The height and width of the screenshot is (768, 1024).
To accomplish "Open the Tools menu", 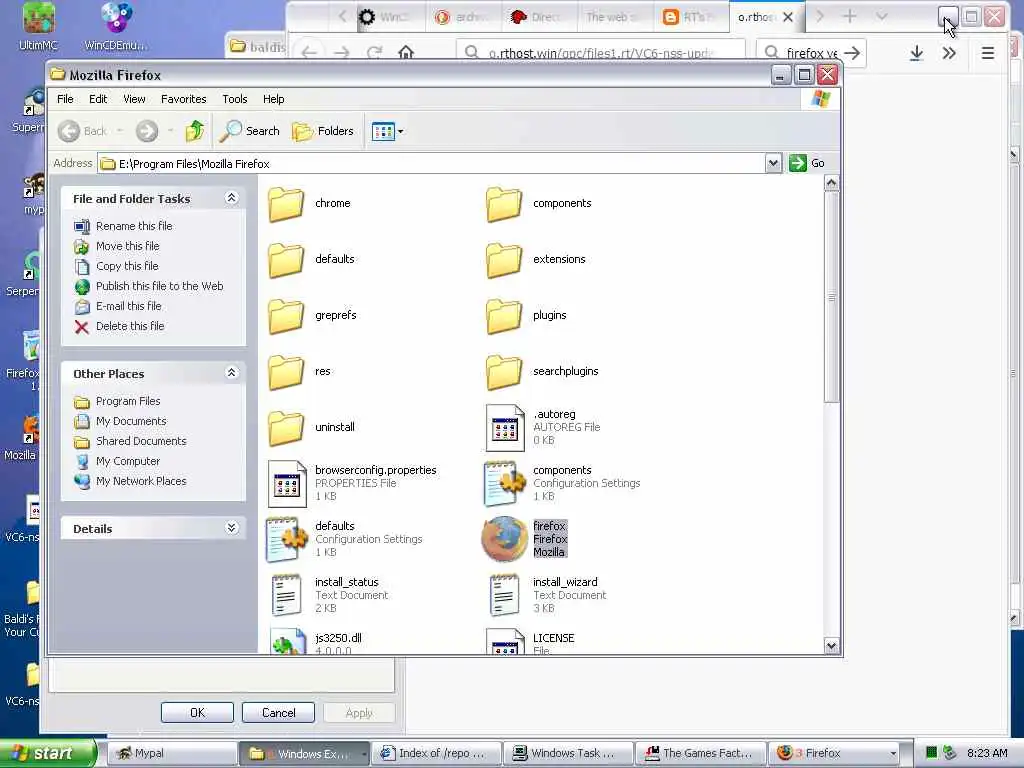I will pyautogui.click(x=234, y=99).
